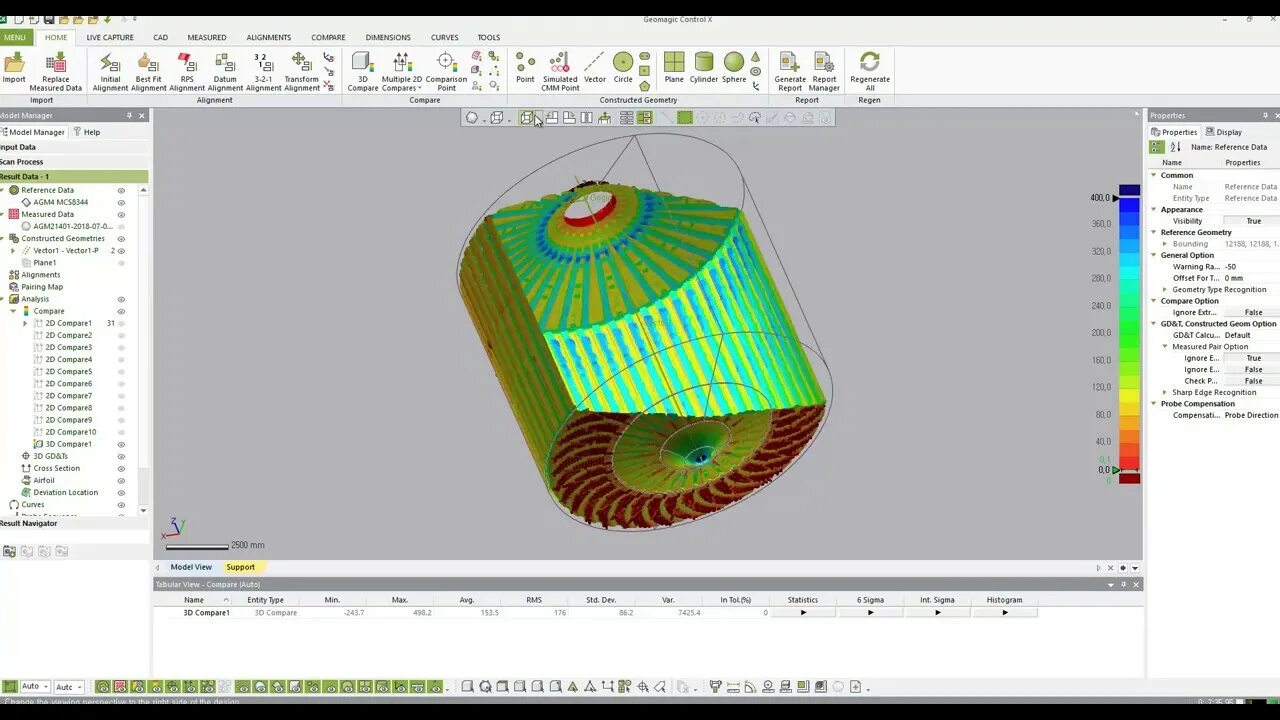Click the Model Manager vertical scrollbar
Screen dimensions: 1280x720
[143, 350]
